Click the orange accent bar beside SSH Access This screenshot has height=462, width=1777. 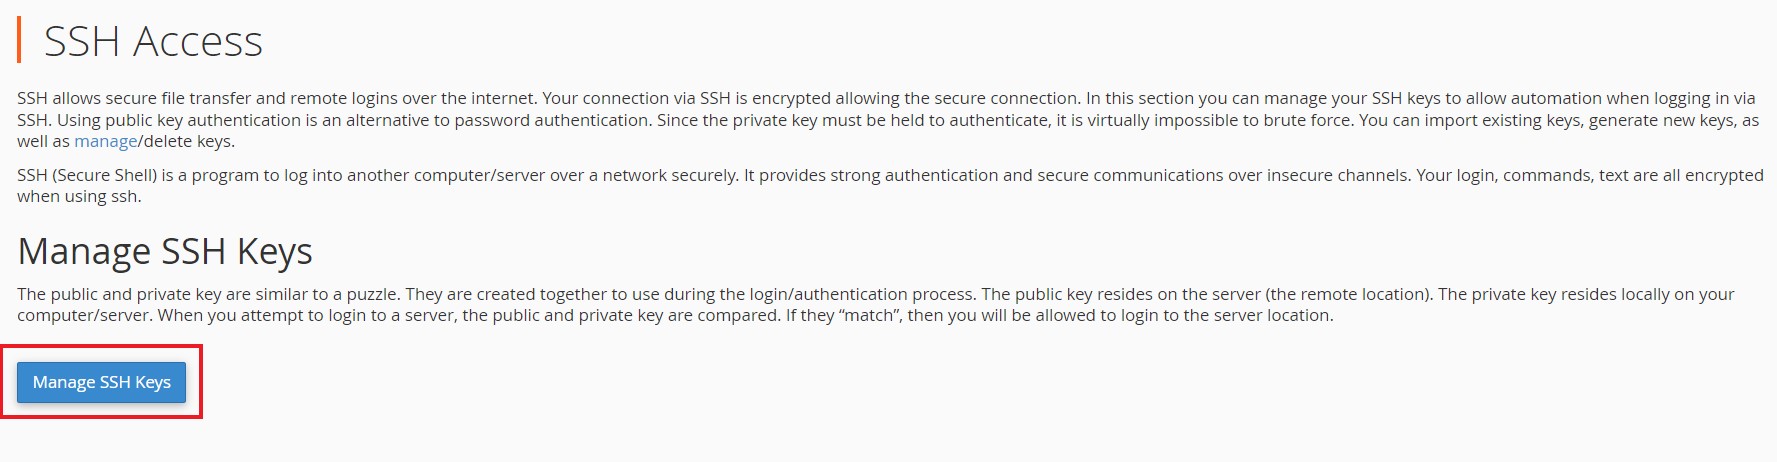click(19, 41)
